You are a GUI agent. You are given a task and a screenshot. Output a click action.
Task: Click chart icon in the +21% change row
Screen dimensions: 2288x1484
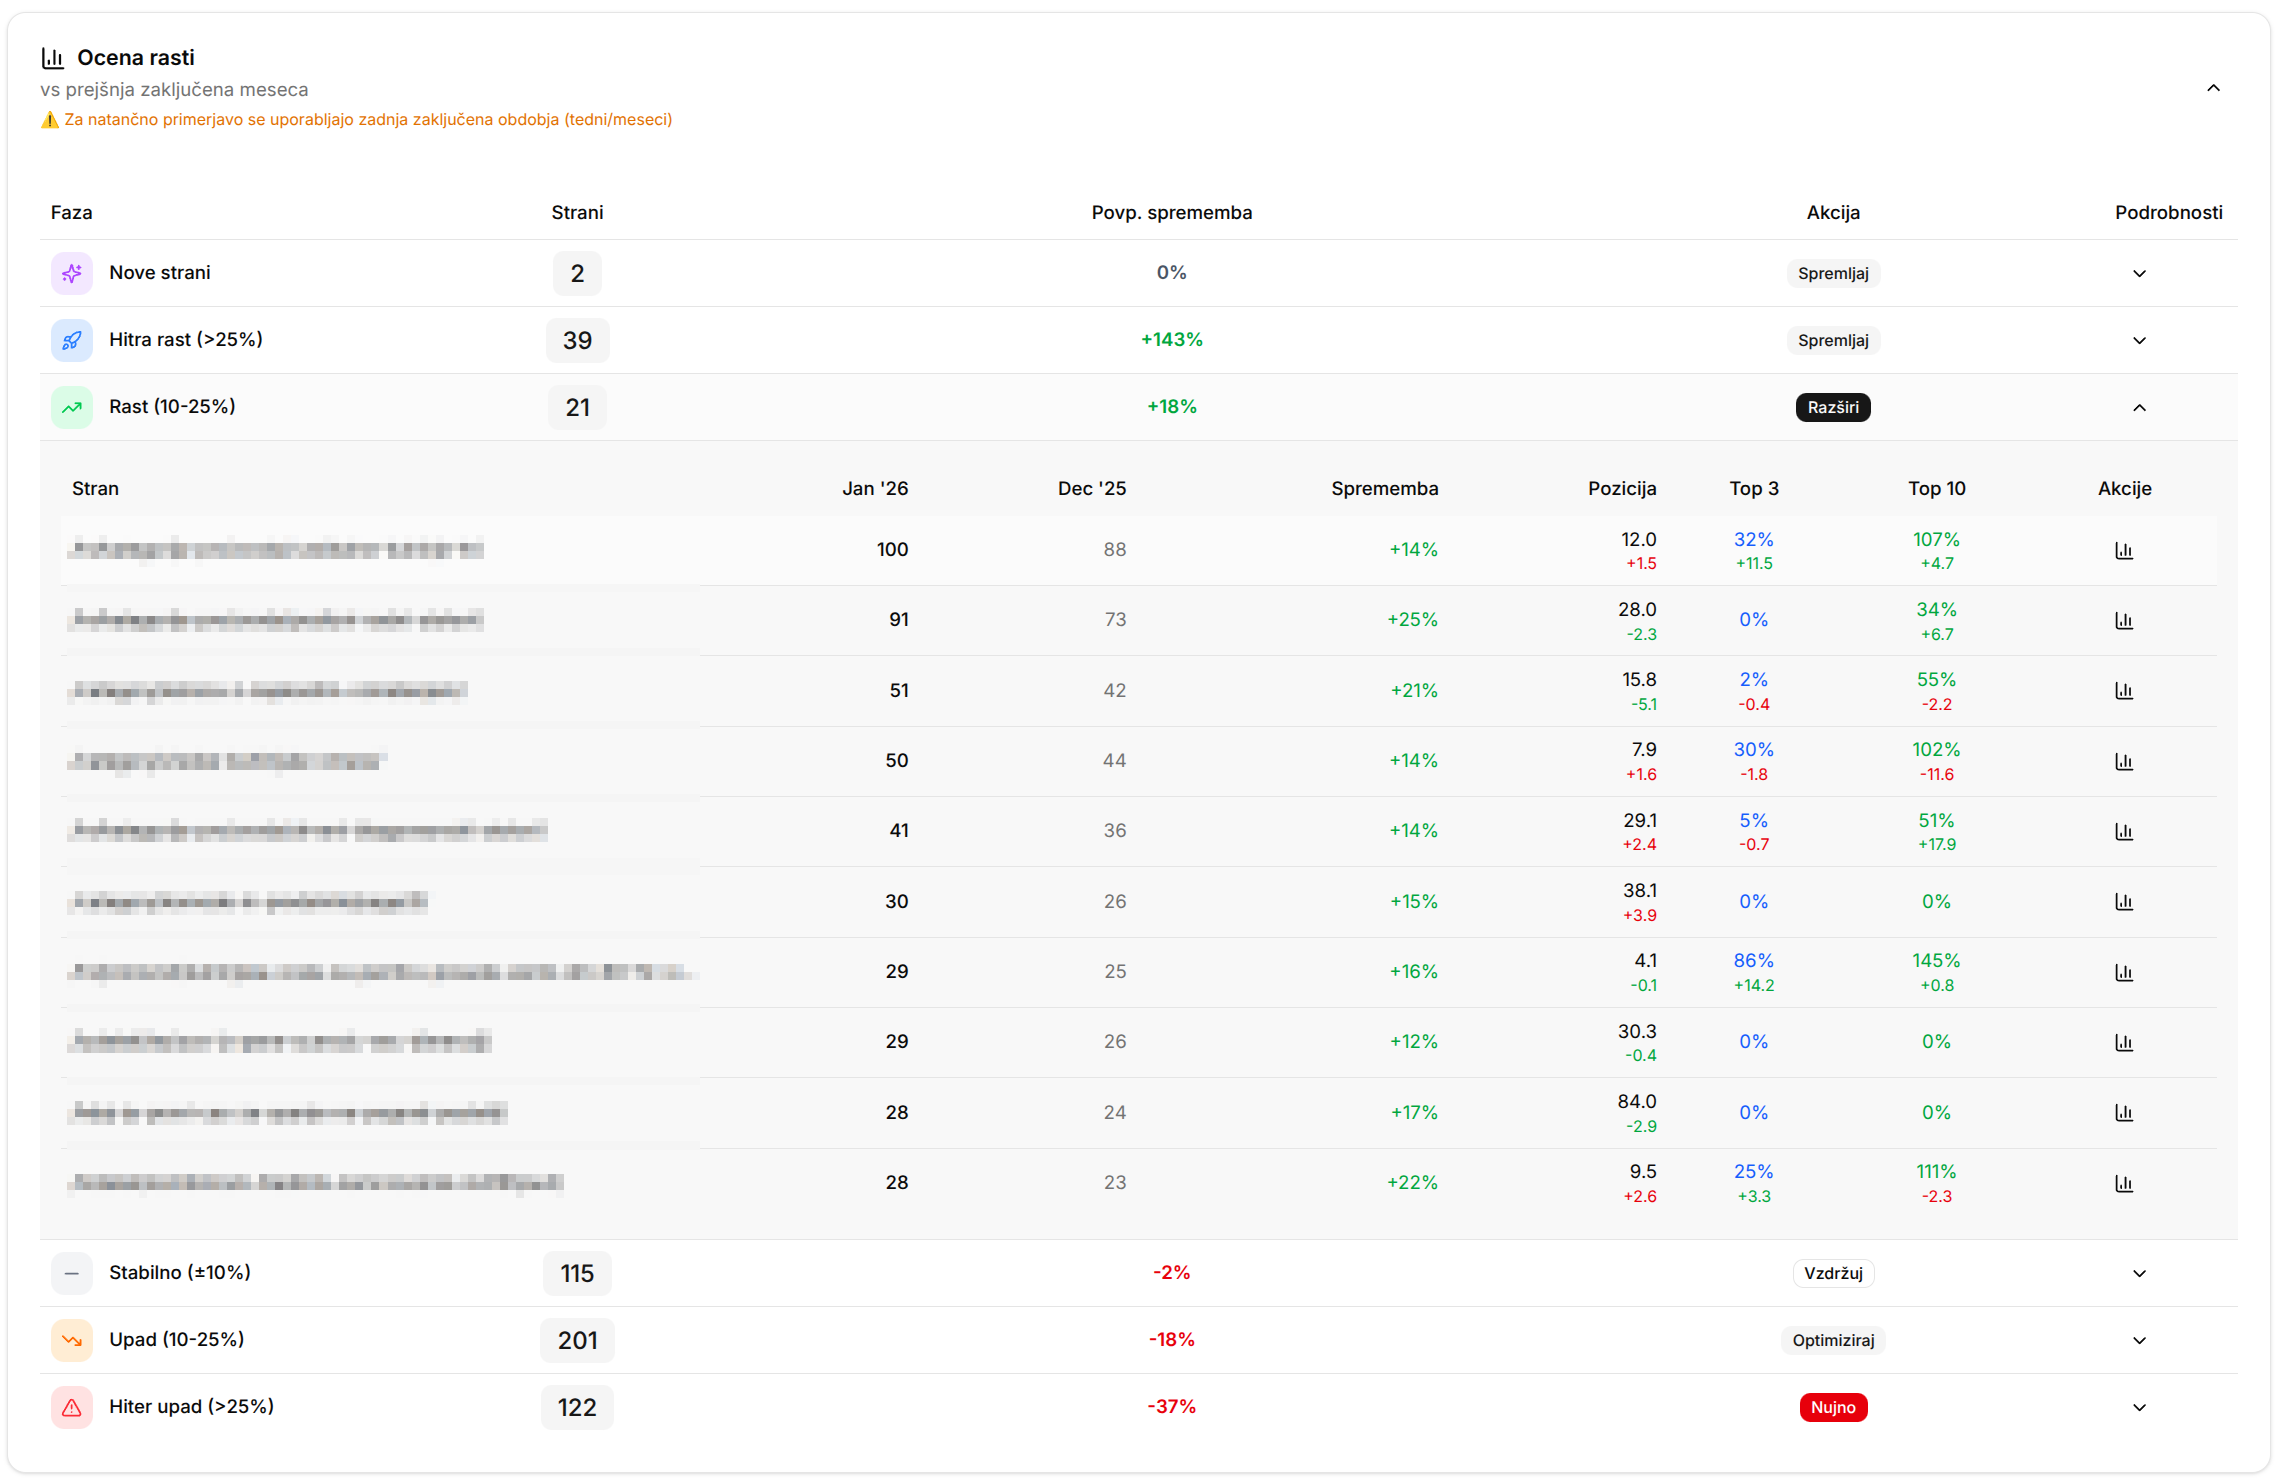(2124, 691)
